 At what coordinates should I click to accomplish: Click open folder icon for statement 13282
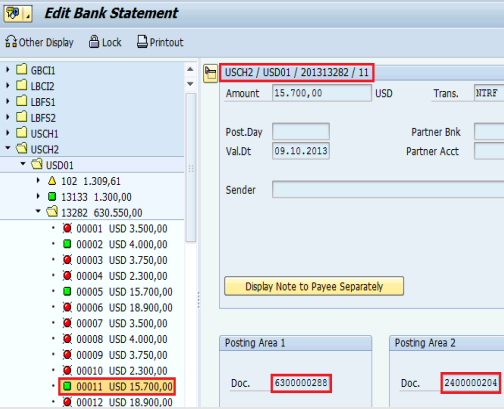pyautogui.click(x=52, y=211)
